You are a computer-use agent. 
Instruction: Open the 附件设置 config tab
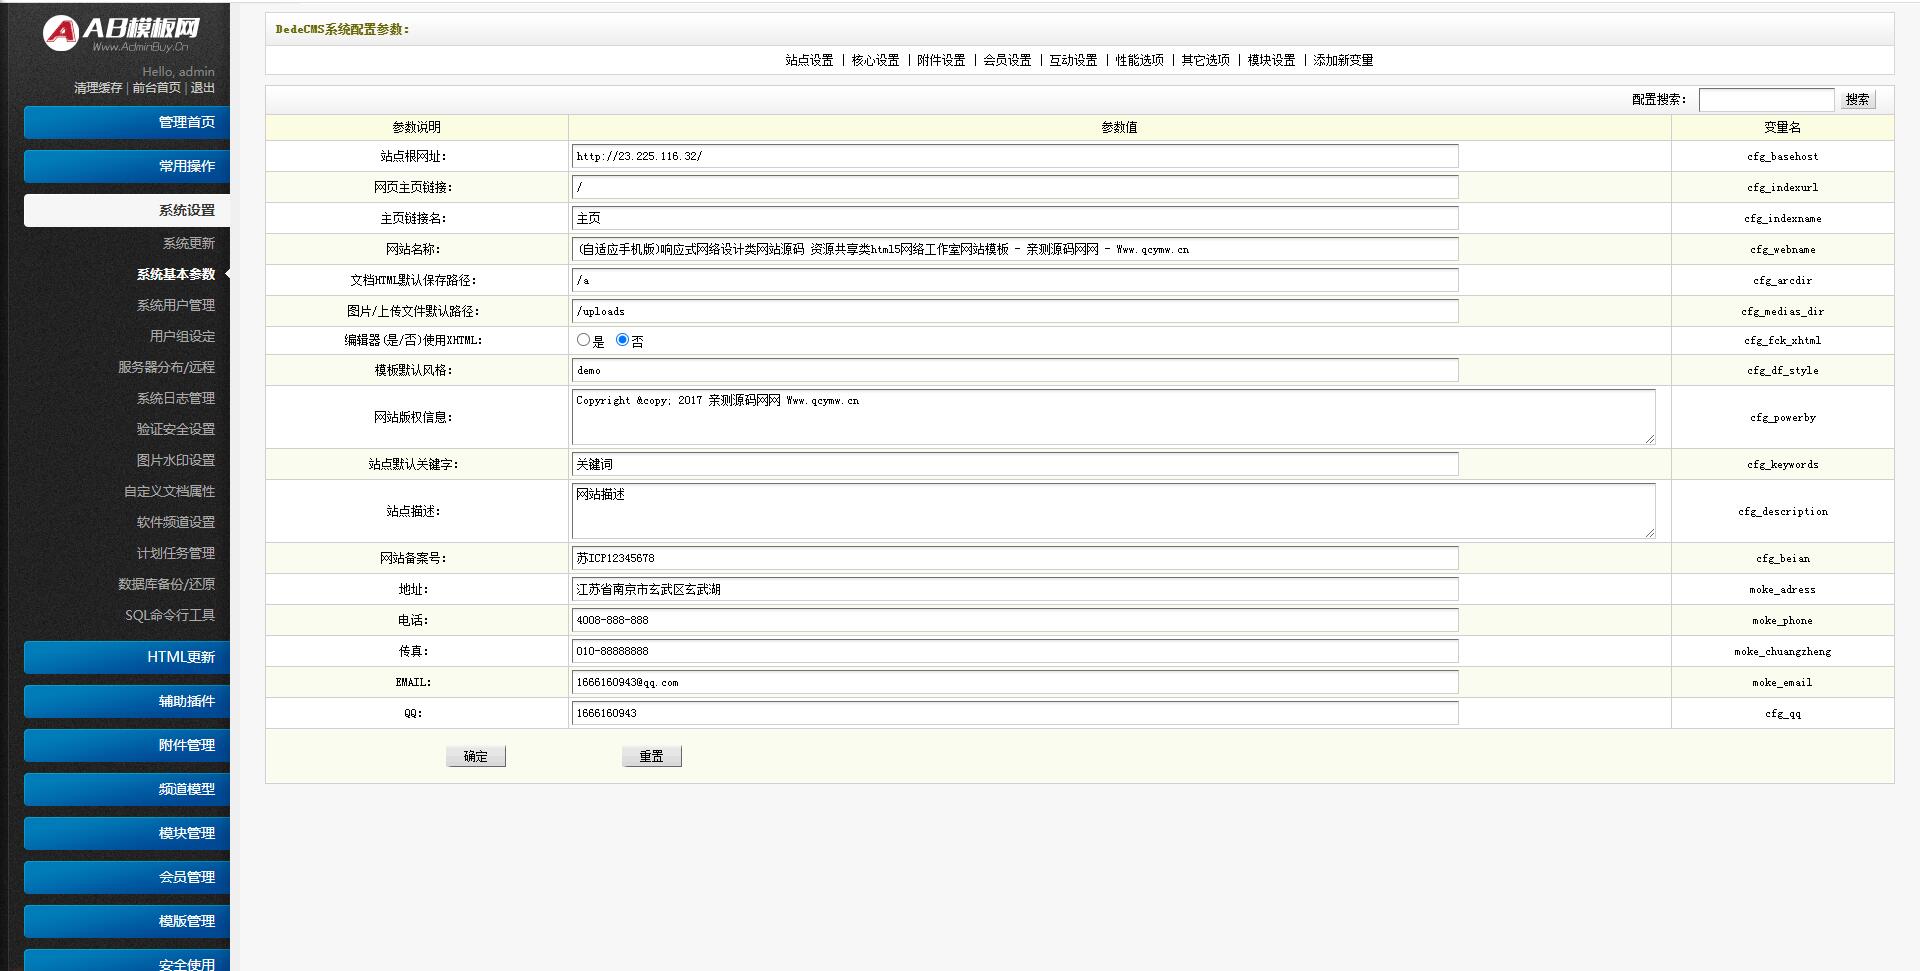coord(941,60)
